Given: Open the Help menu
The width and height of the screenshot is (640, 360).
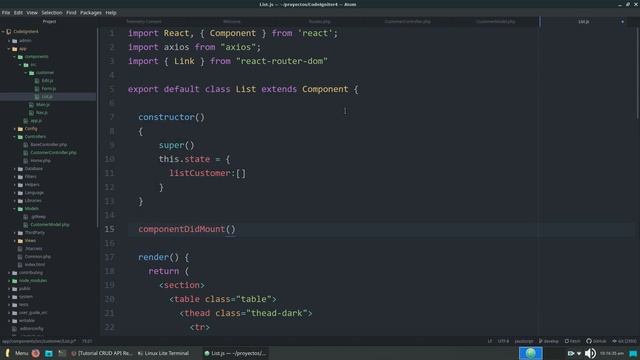Looking at the screenshot, I should pyautogui.click(x=111, y=13).
